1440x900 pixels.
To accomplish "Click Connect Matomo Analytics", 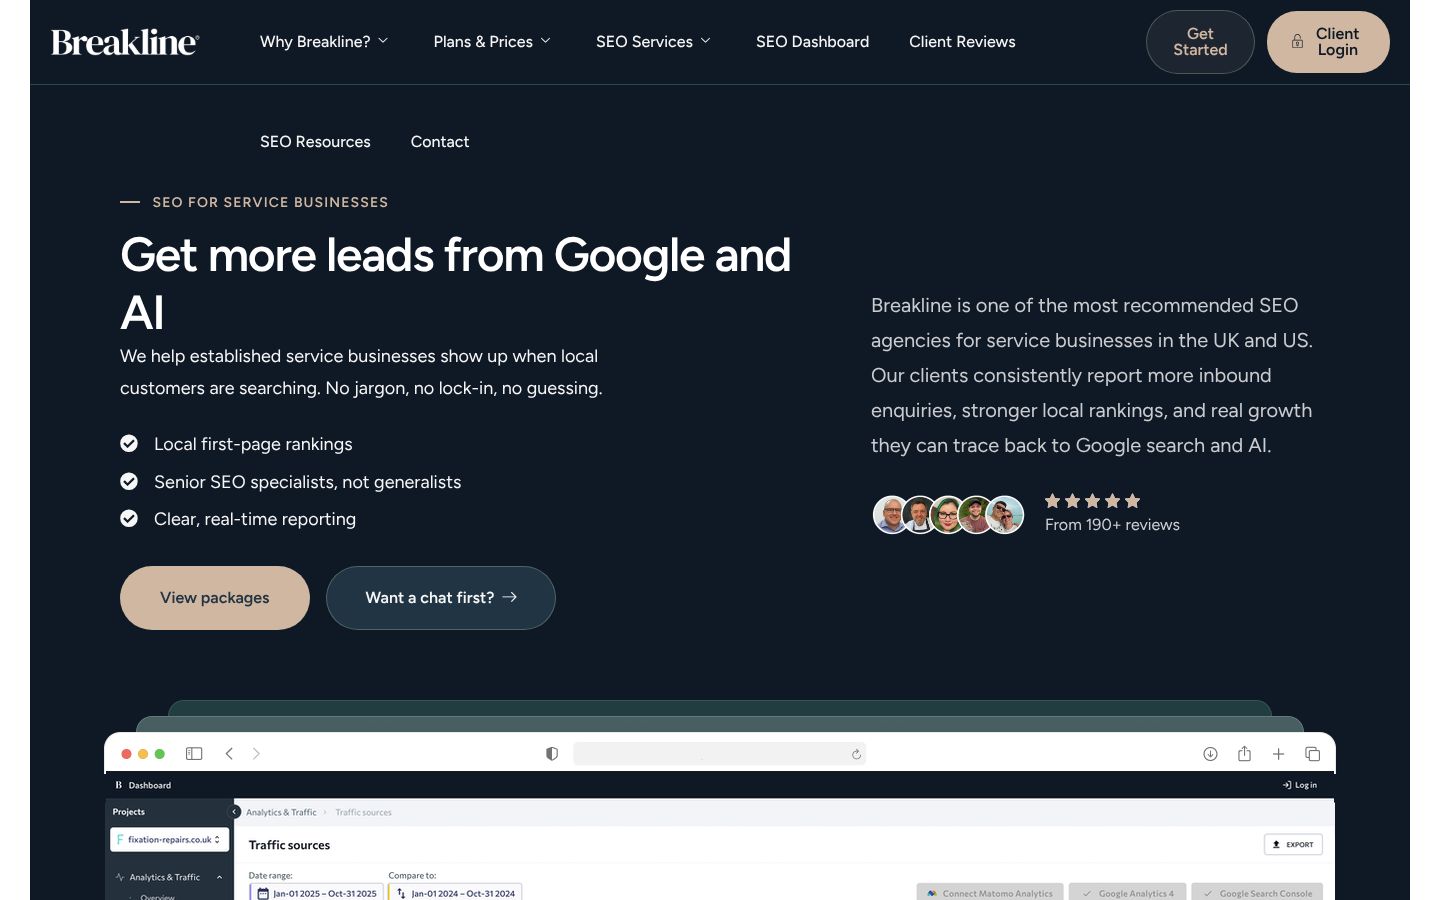I will coord(990,893).
